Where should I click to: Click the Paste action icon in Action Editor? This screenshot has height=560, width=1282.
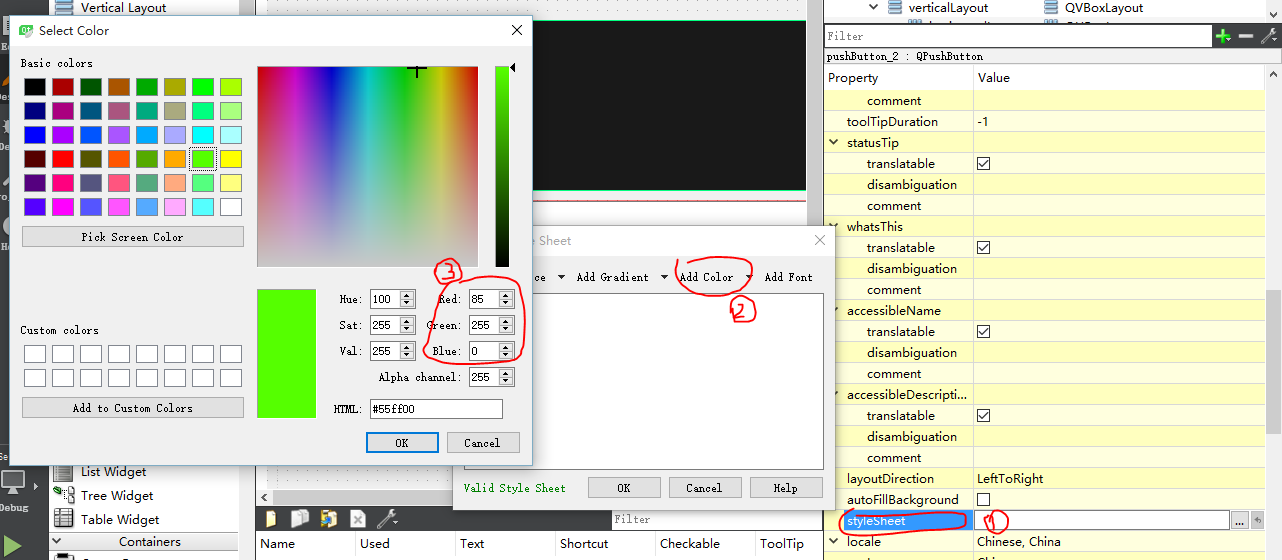click(x=329, y=519)
